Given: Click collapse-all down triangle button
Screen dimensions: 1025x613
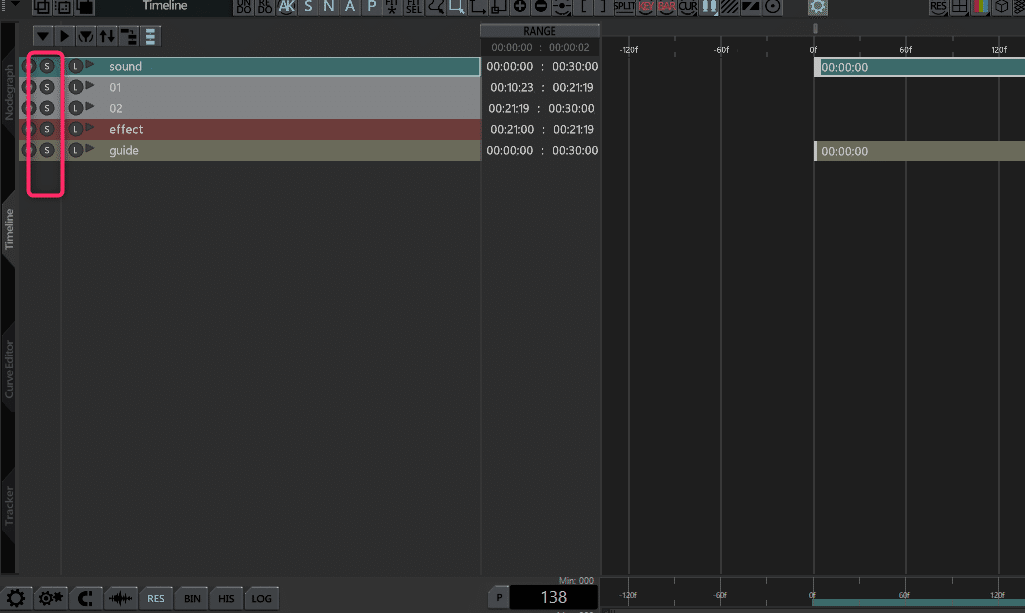Looking at the screenshot, I should click(42, 37).
